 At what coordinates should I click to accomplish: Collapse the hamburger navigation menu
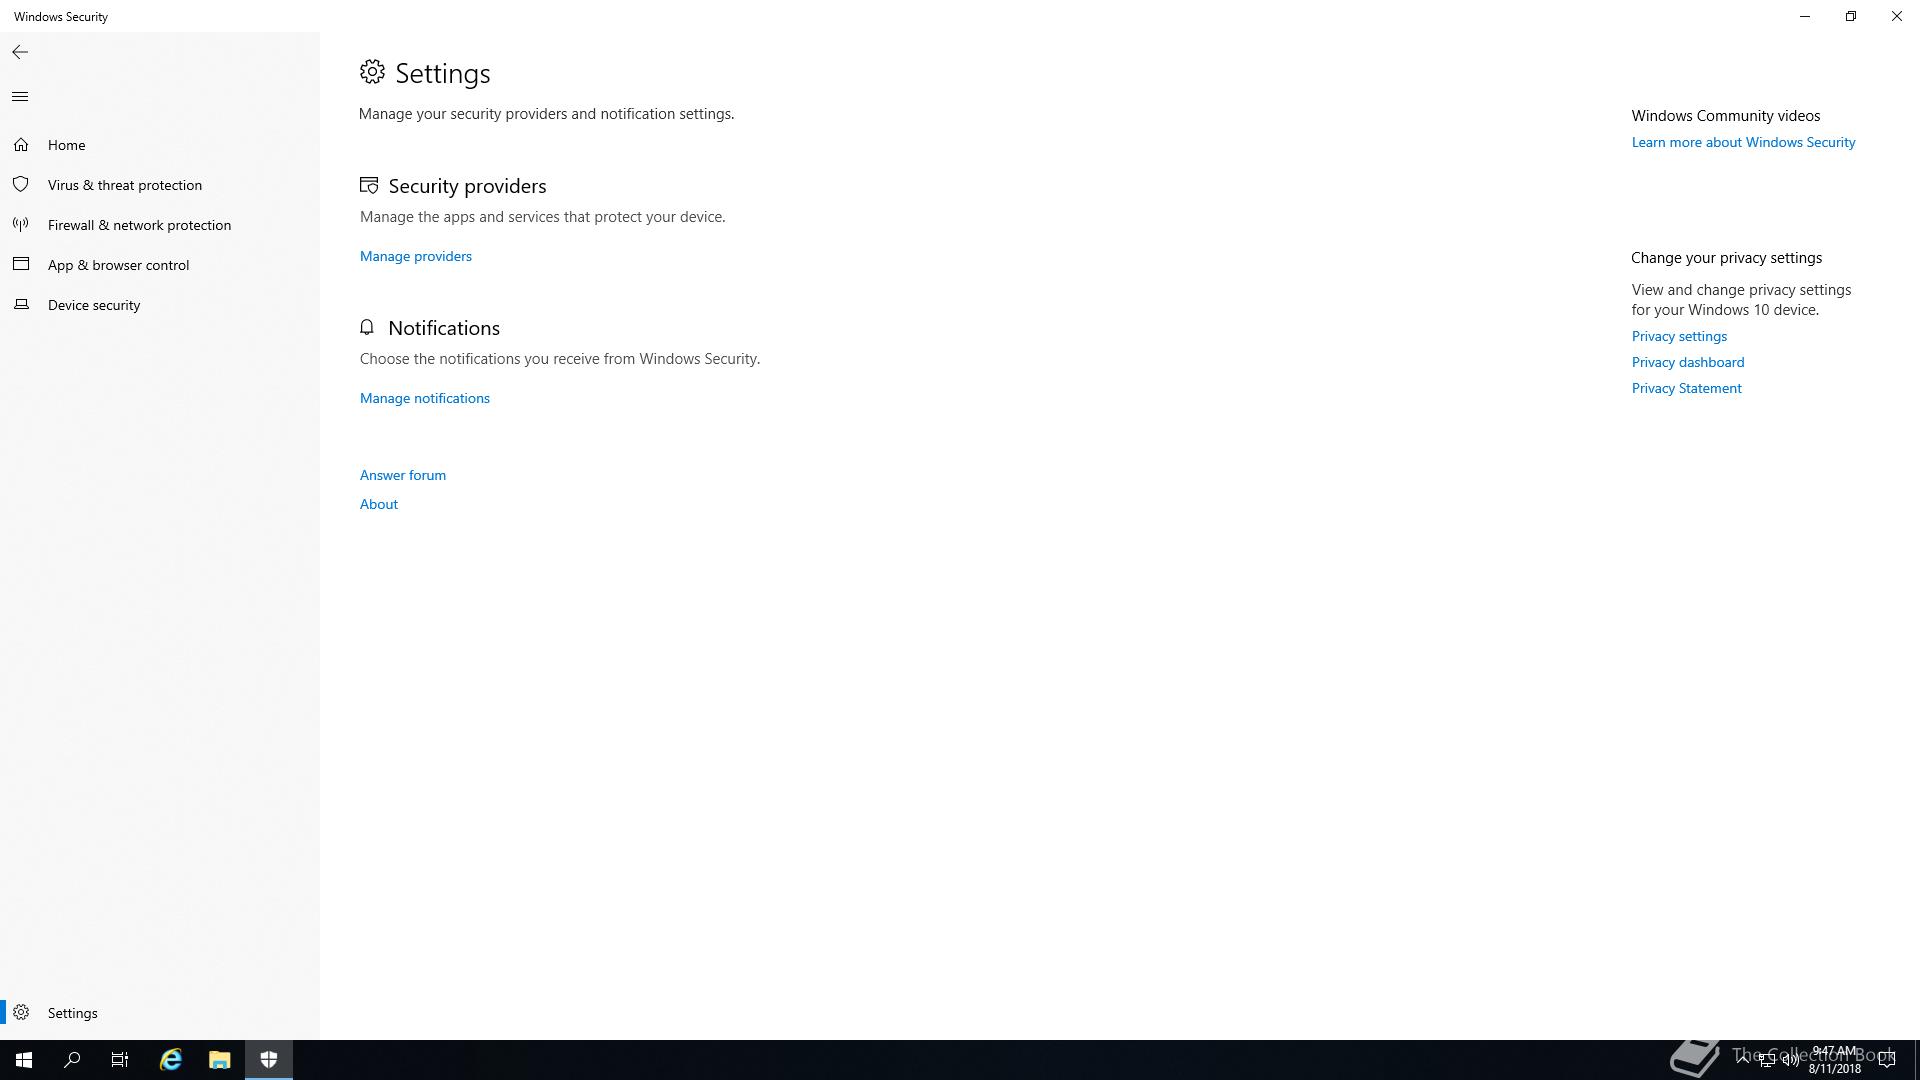point(20,97)
